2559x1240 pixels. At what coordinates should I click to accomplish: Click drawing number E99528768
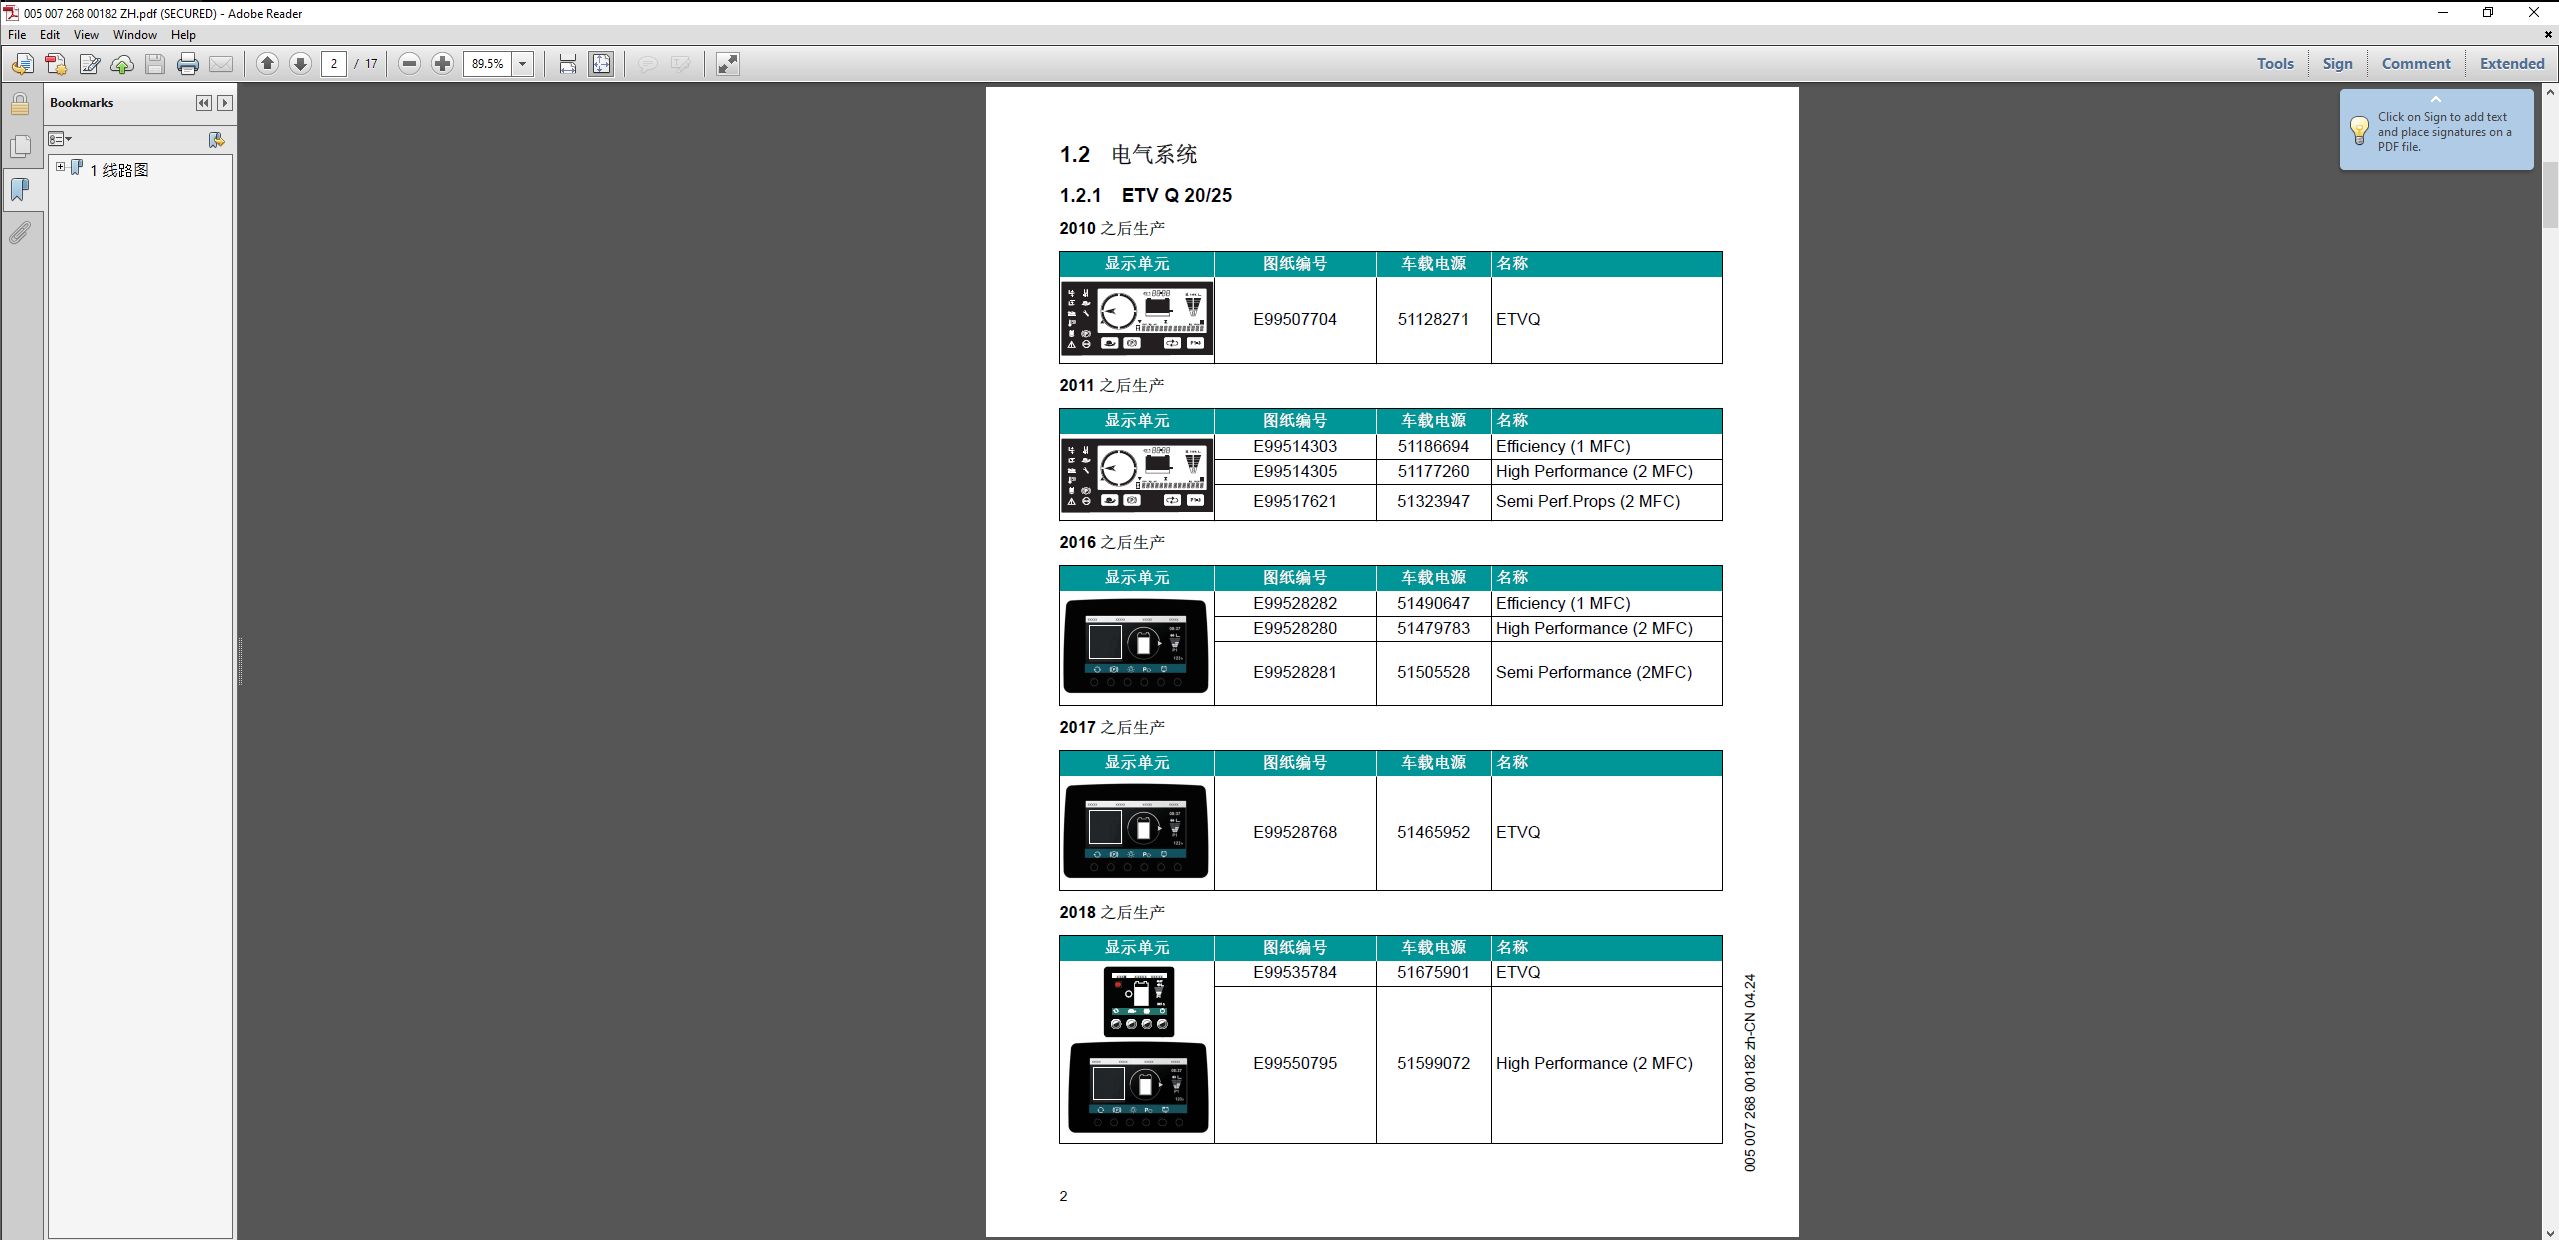[x=1295, y=832]
